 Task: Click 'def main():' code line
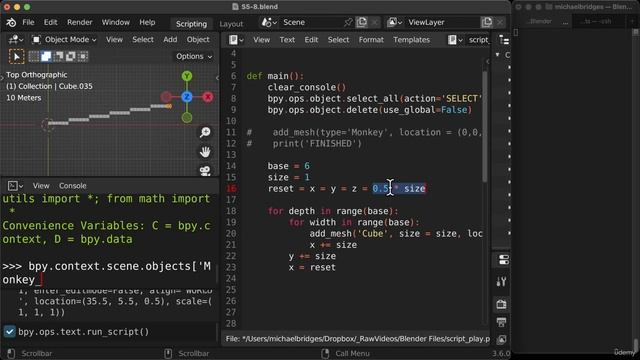[275, 76]
